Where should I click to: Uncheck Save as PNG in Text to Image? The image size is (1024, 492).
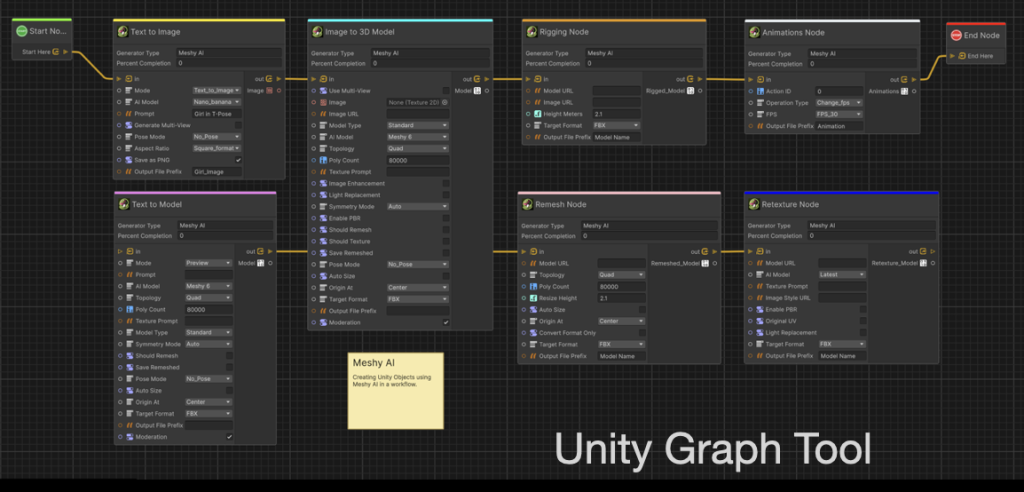238,159
